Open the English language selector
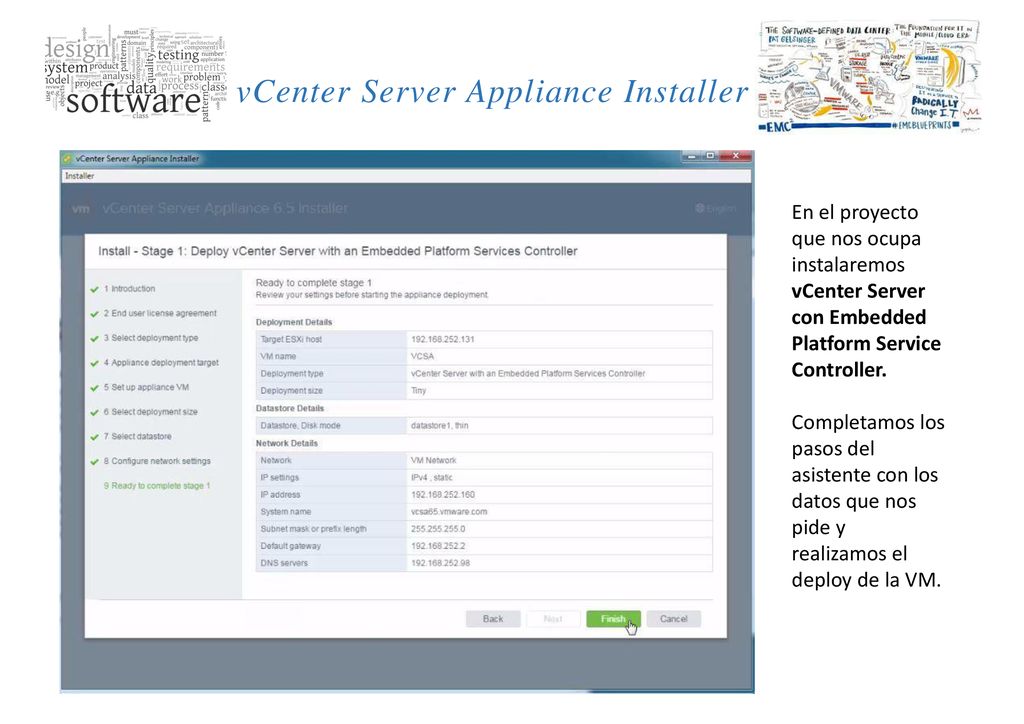Image resolution: width=1024 pixels, height=724 pixels. point(716,208)
